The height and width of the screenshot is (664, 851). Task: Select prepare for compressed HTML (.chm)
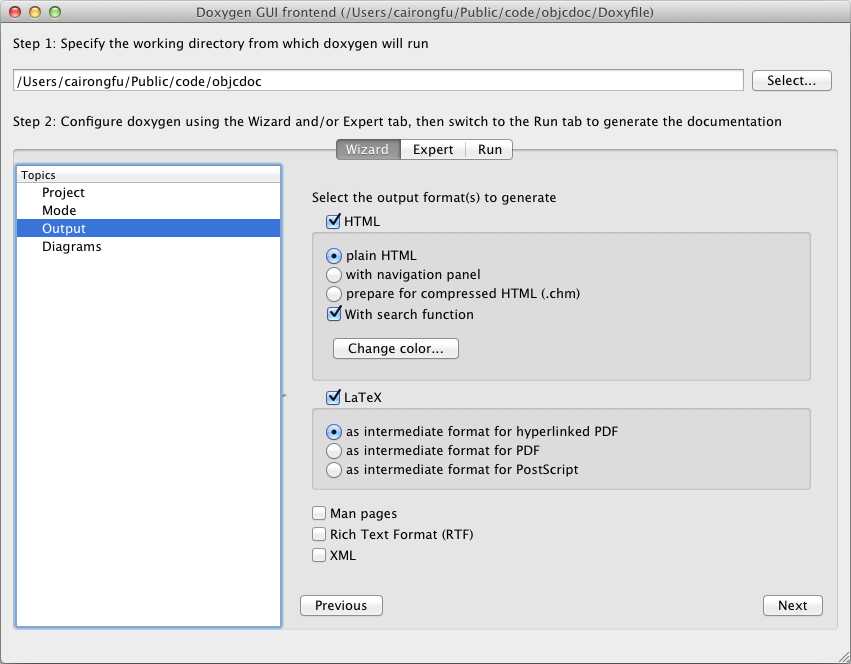(x=335, y=294)
